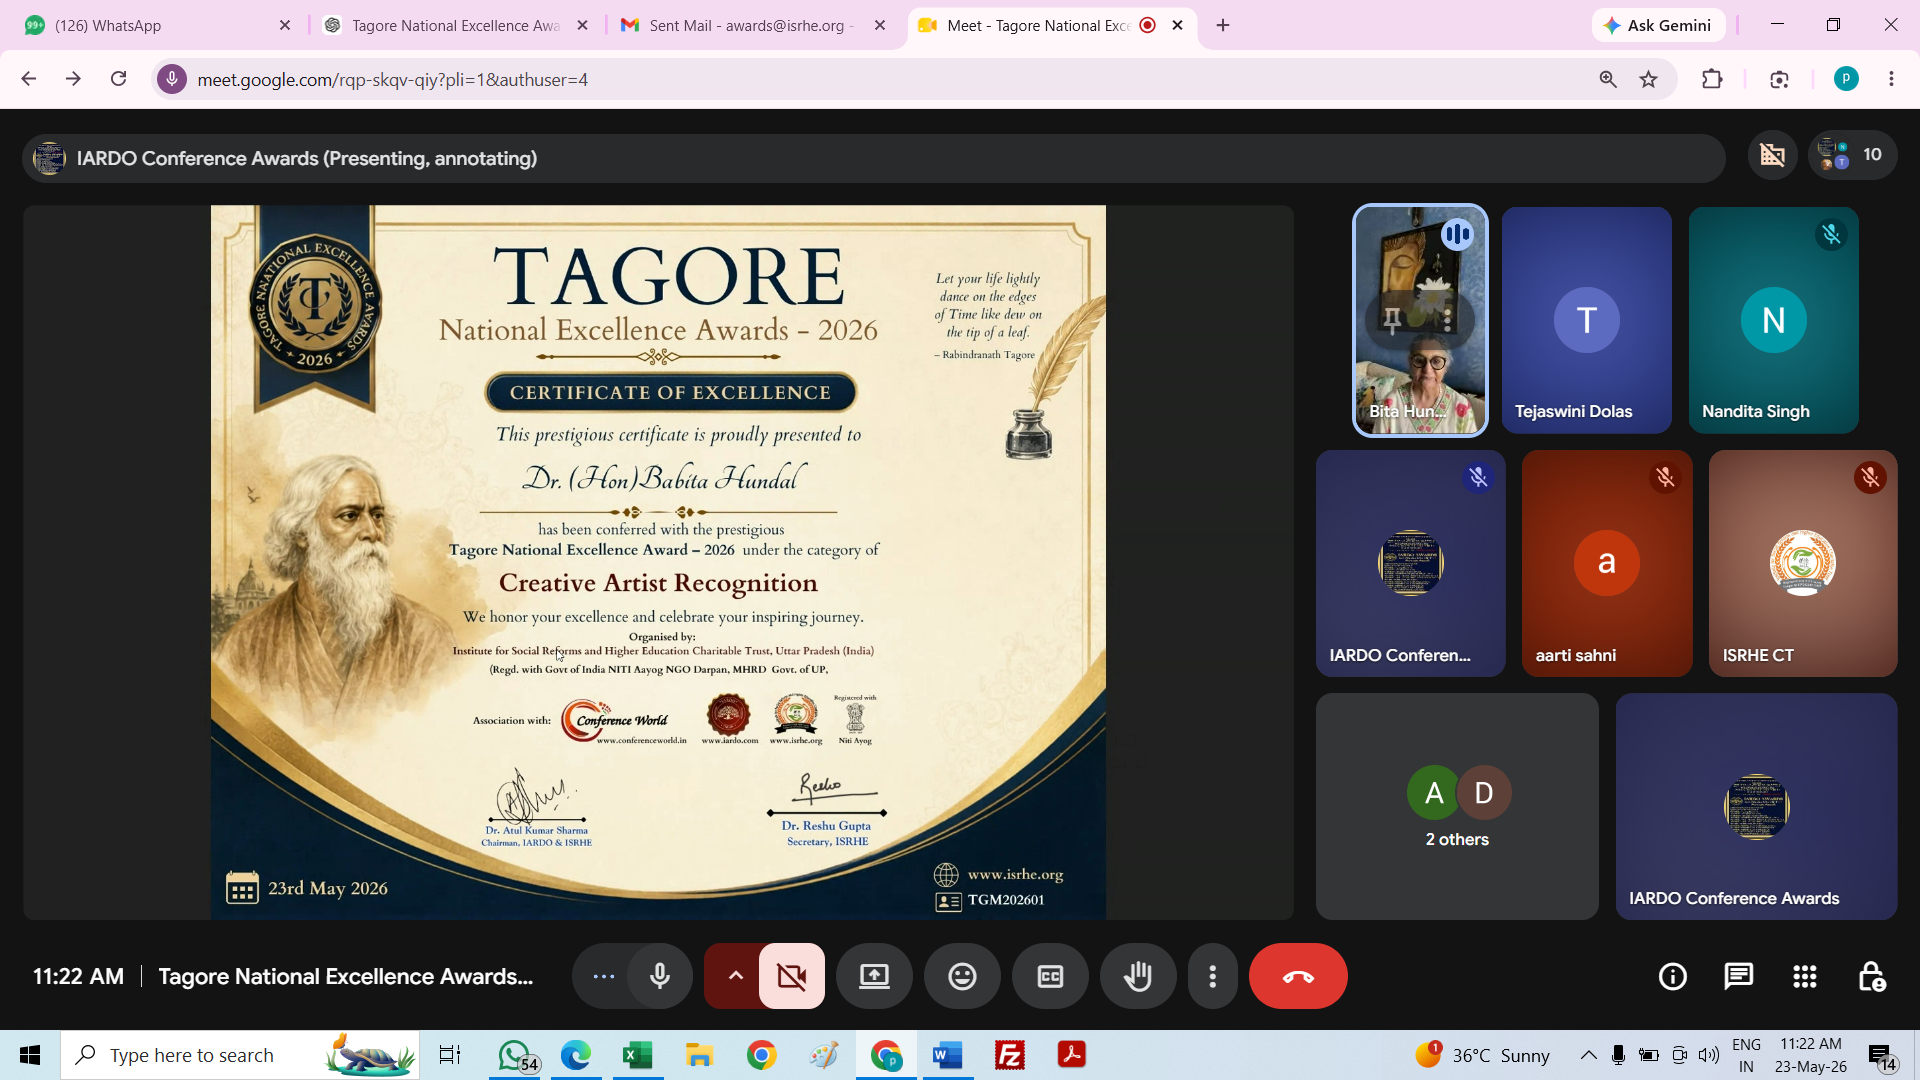Open the 2 others participants tile
1920x1080 pixels.
click(1457, 806)
